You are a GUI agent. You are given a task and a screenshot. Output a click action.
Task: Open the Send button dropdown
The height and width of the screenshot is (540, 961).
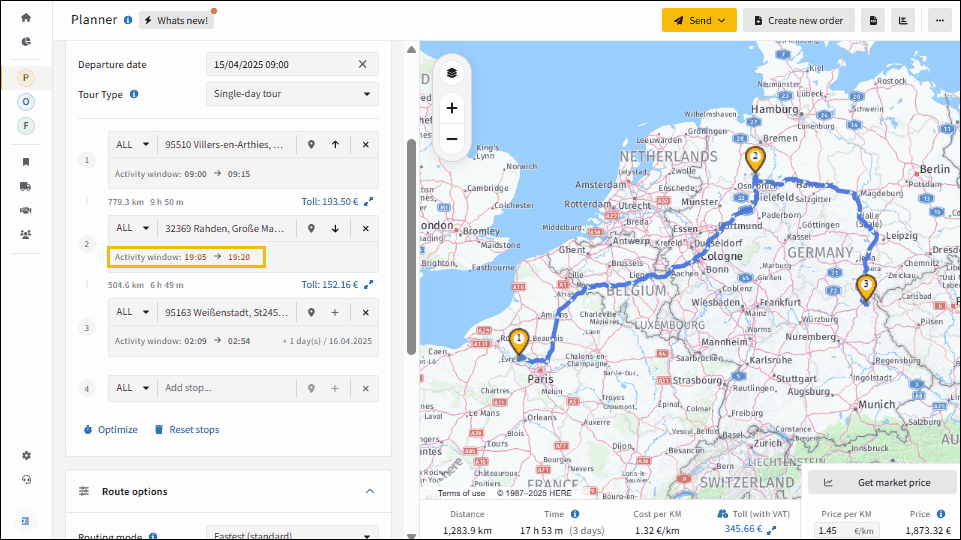pyautogui.click(x=699, y=20)
